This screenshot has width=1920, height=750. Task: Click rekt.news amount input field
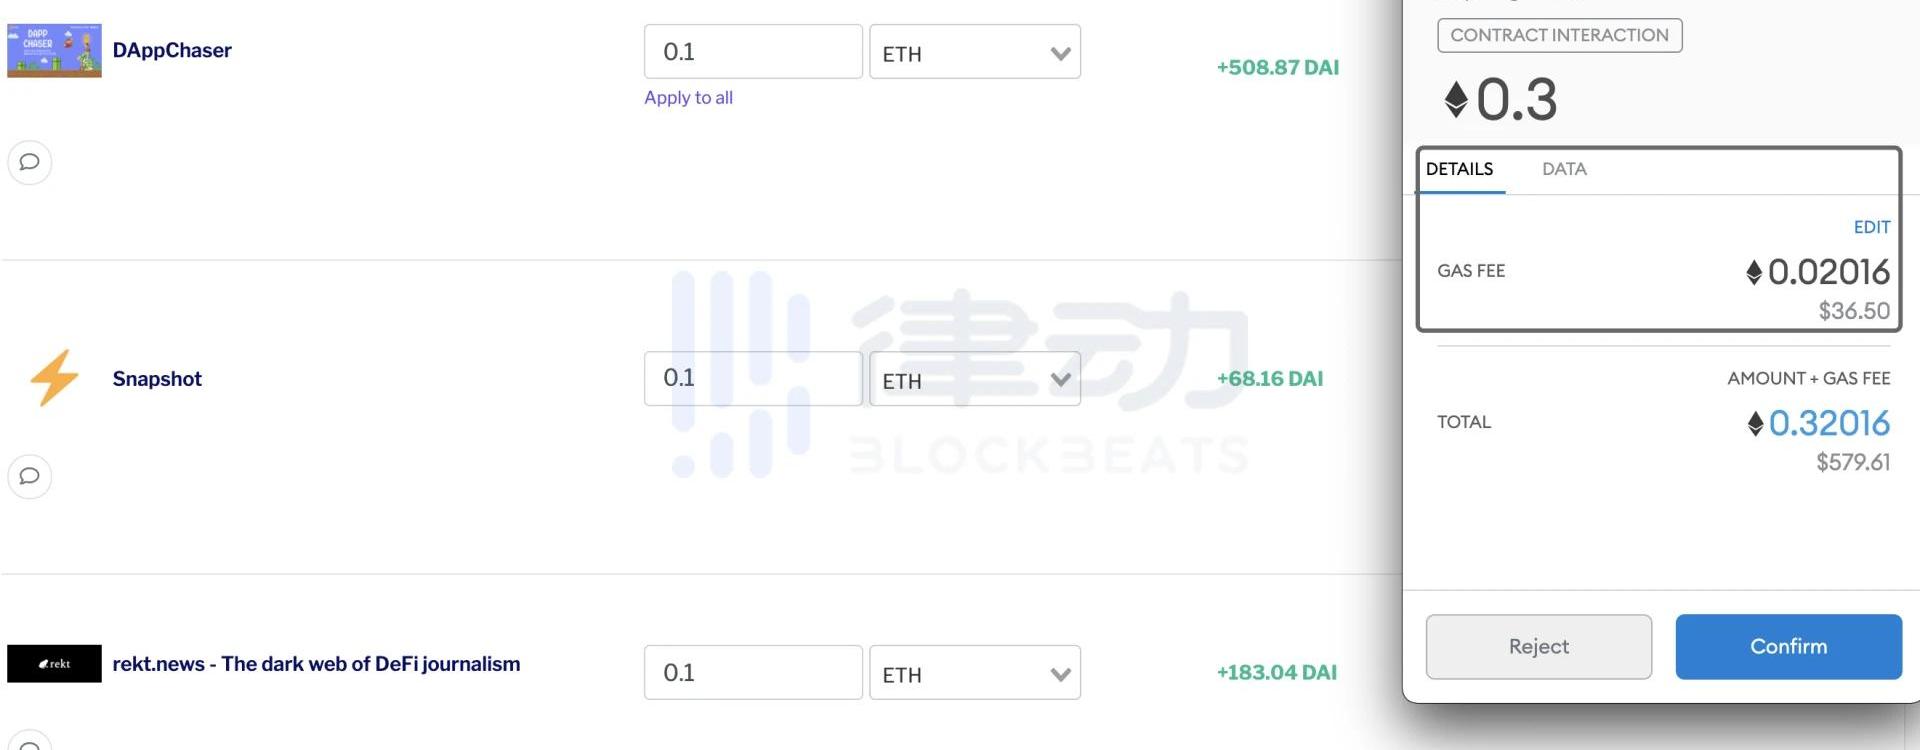click(x=753, y=673)
